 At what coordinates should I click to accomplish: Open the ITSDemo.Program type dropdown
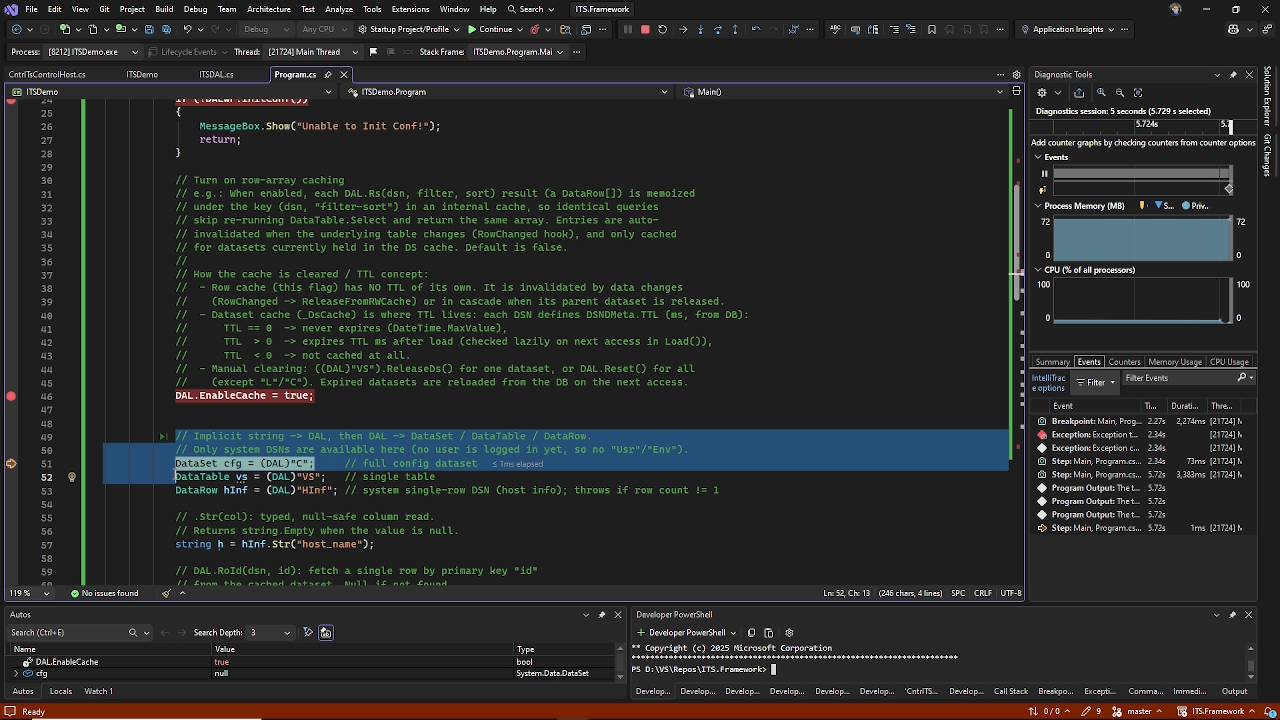508,92
